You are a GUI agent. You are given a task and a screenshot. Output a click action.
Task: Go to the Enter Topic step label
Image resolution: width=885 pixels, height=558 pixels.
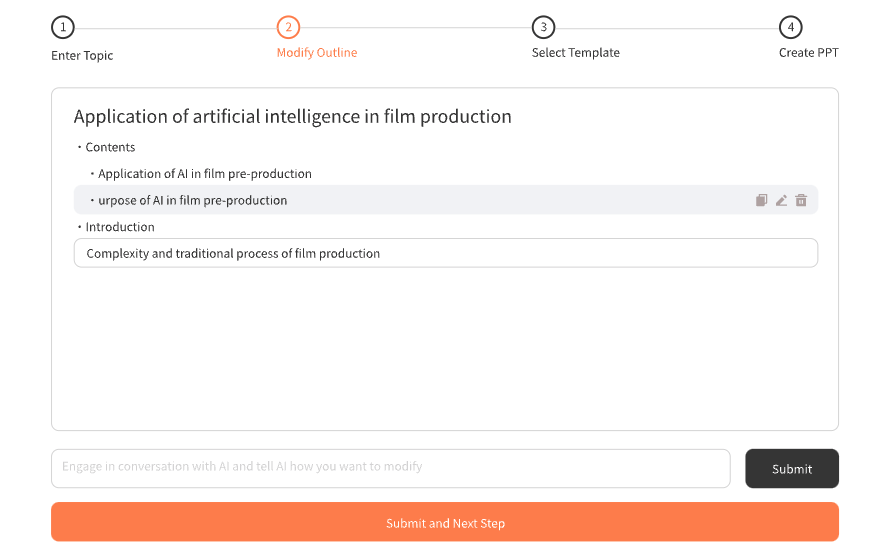point(82,55)
